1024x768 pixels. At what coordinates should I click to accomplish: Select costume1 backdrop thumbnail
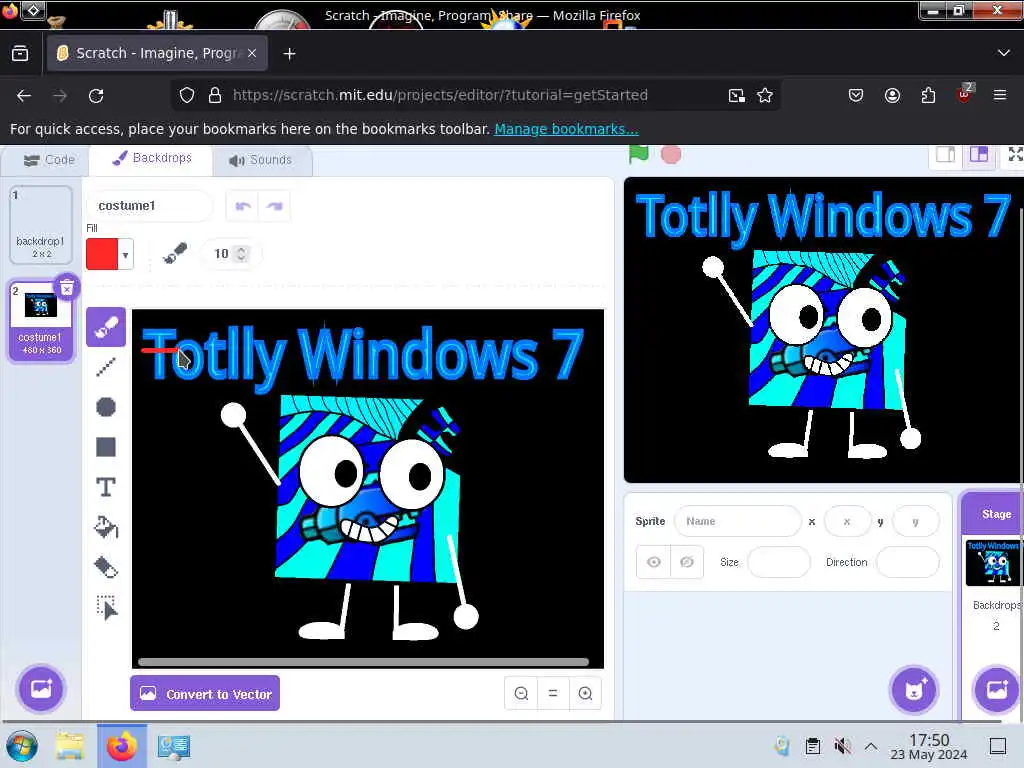tap(40, 321)
